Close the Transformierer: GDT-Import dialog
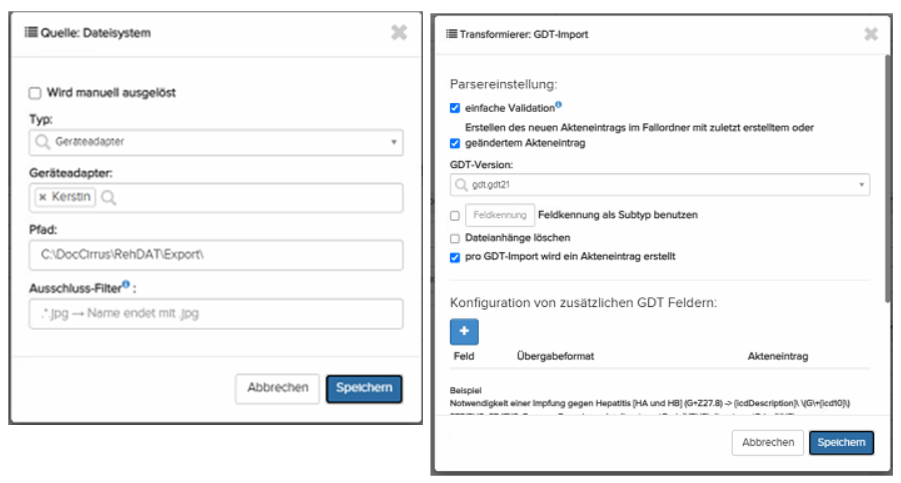The height and width of the screenshot is (483, 901). pyautogui.click(x=871, y=33)
